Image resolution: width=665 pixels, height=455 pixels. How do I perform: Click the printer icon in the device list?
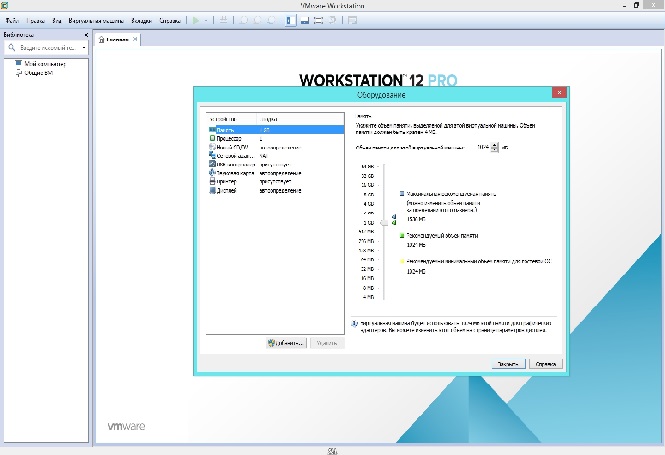click(212, 181)
